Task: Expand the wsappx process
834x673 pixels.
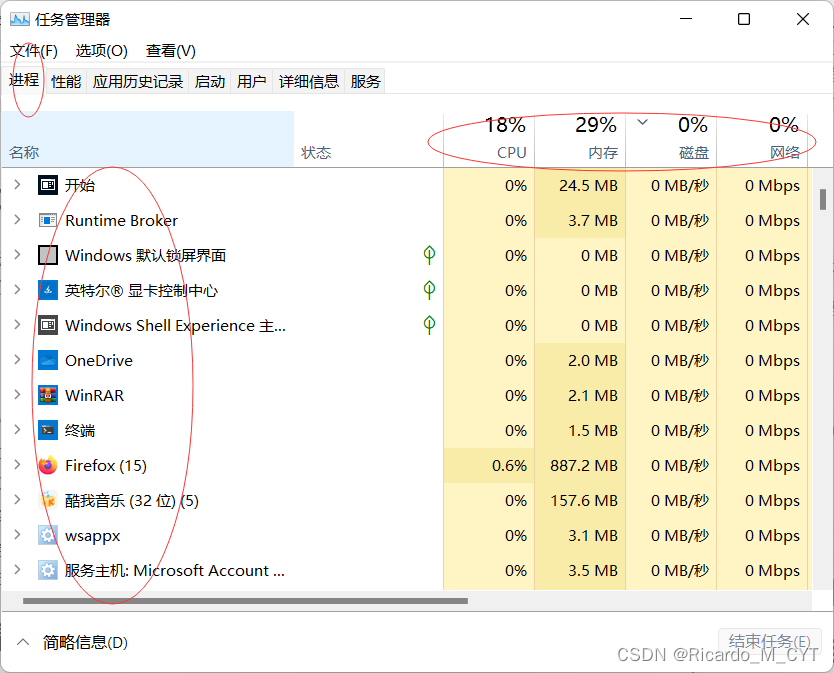Action: pos(17,535)
